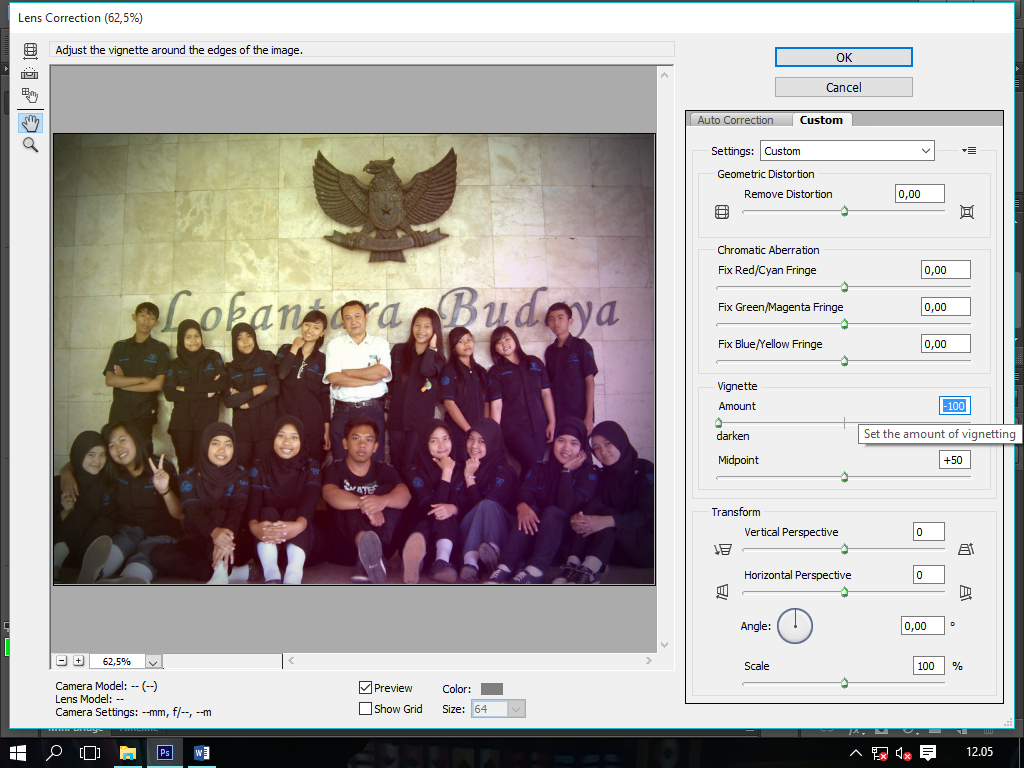Open the Windows Start menu
This screenshot has height=768, width=1024.
click(17, 752)
